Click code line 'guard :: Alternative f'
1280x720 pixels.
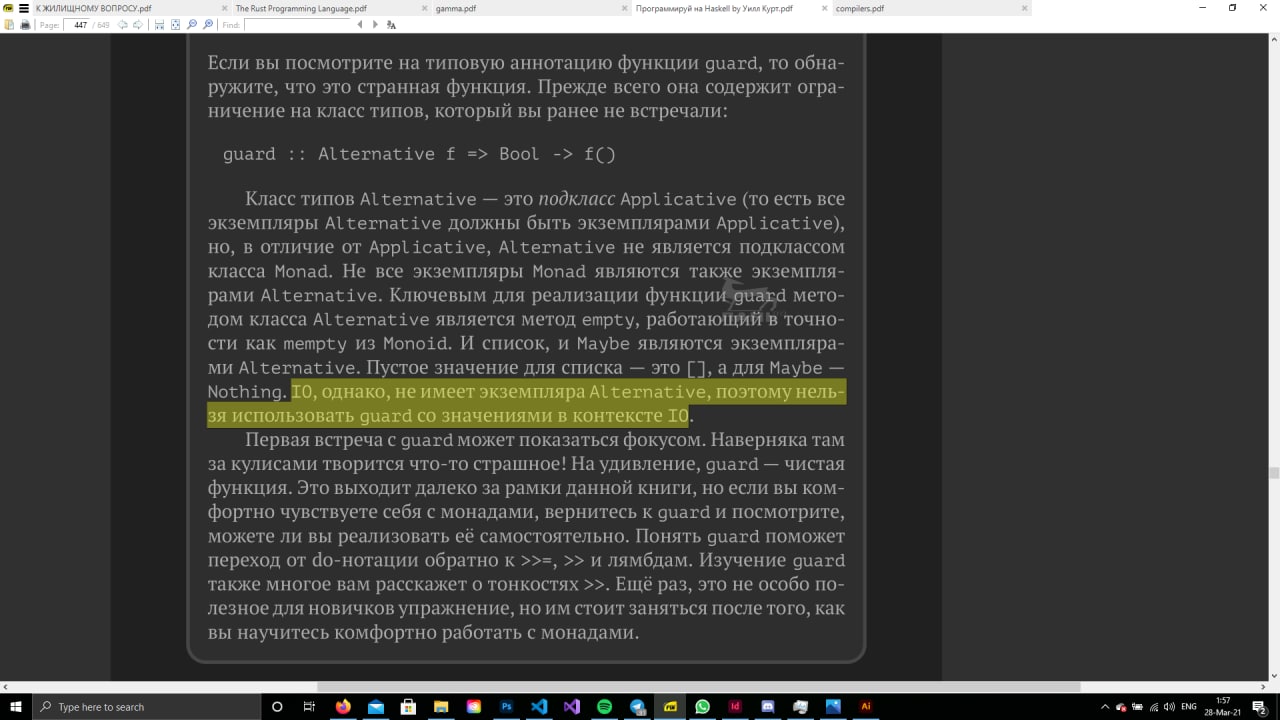[339, 154]
